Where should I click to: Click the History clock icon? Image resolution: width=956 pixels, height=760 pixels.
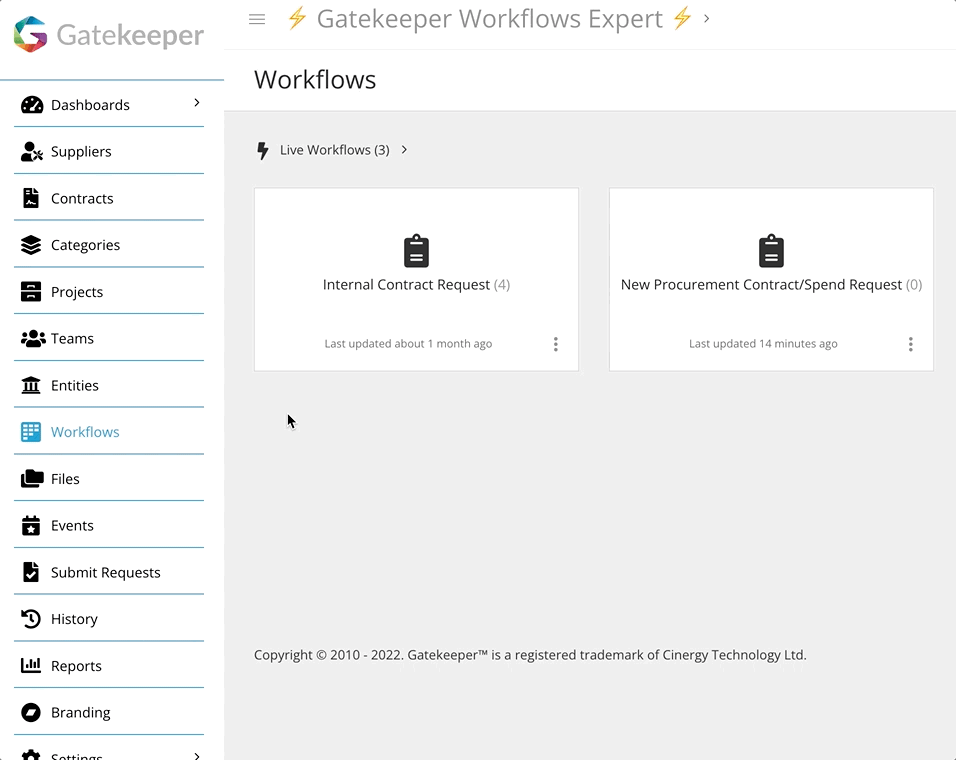(31, 619)
